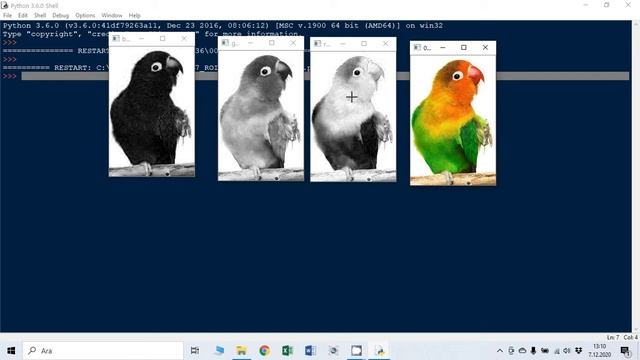
Task: Close the blue channel image window
Action: (x=184, y=39)
